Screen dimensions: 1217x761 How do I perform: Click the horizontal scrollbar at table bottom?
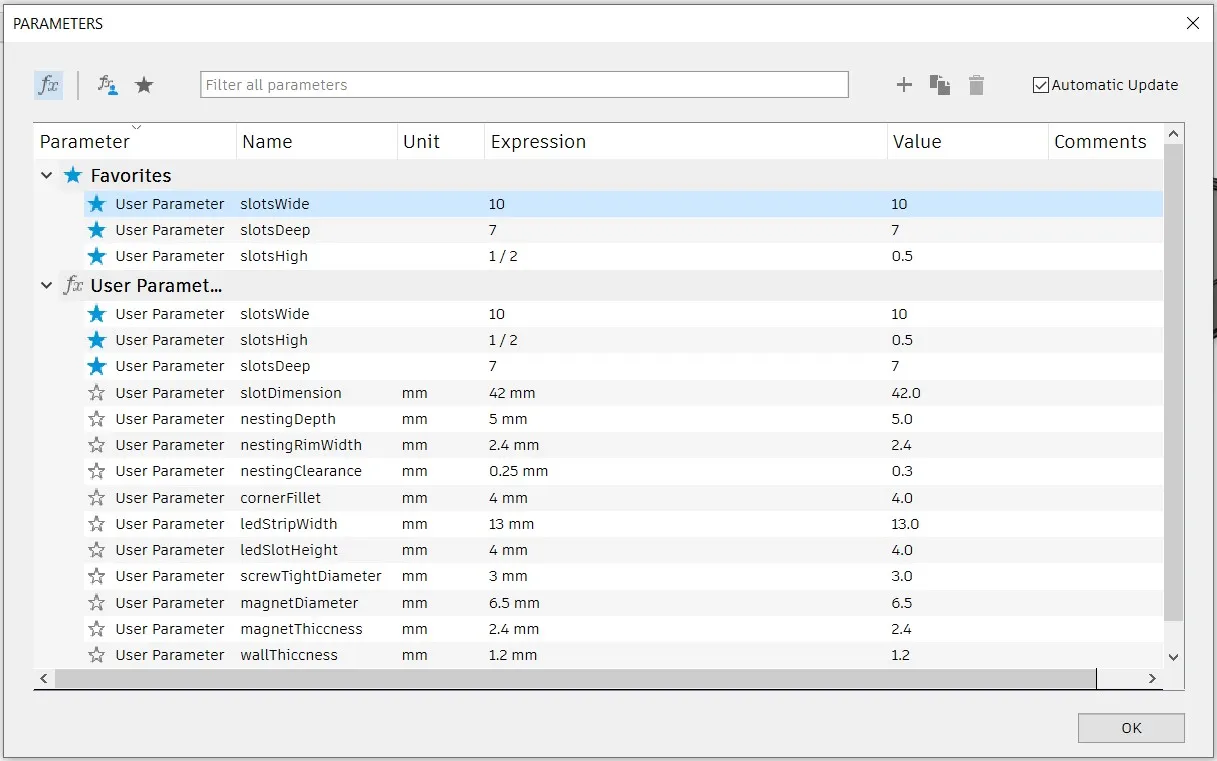pos(575,679)
